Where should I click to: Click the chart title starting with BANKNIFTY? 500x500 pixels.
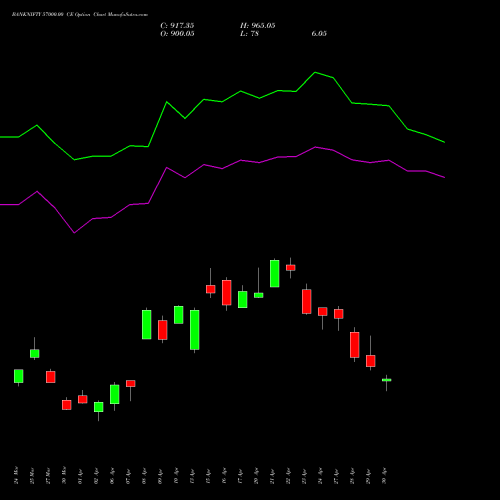click(x=80, y=15)
